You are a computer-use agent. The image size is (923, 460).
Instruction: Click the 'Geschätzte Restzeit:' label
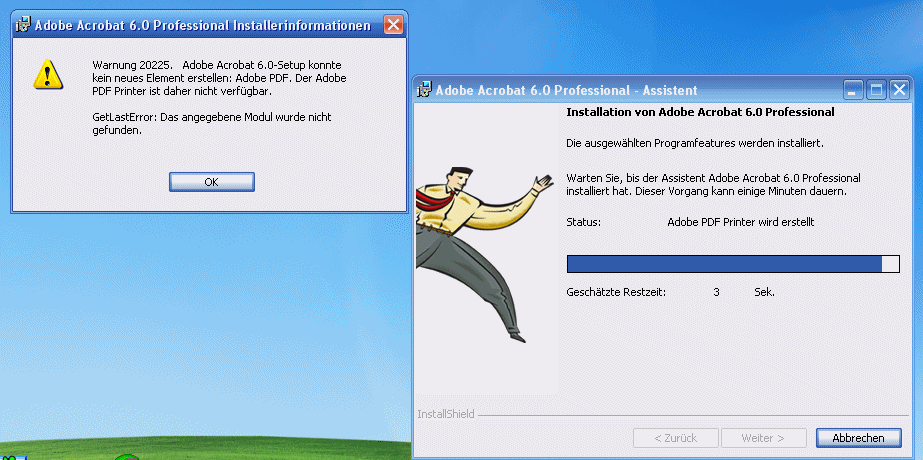616,292
